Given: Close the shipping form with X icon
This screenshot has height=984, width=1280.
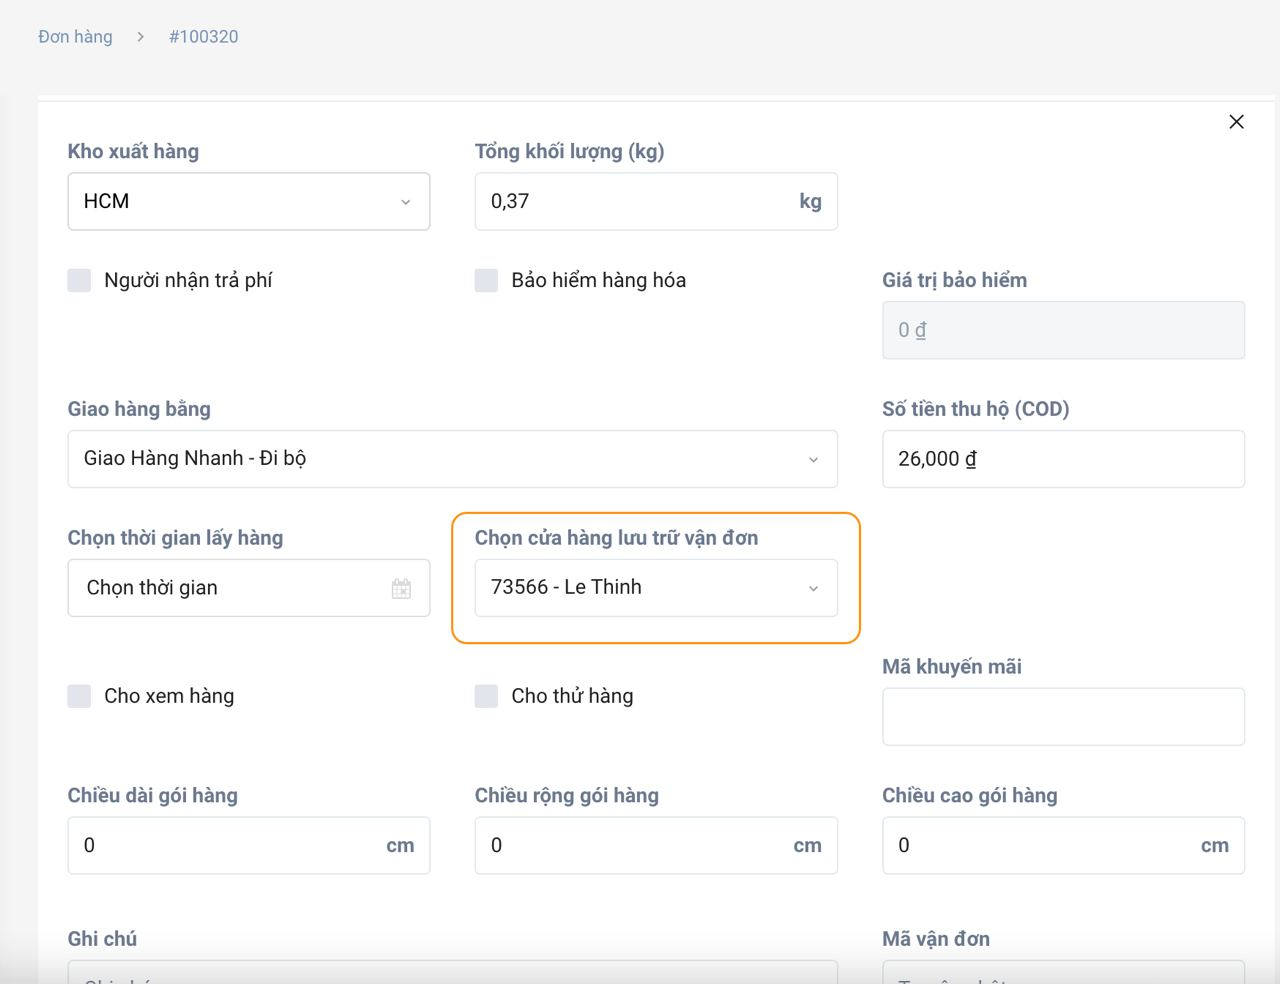Looking at the screenshot, I should pos(1236,122).
